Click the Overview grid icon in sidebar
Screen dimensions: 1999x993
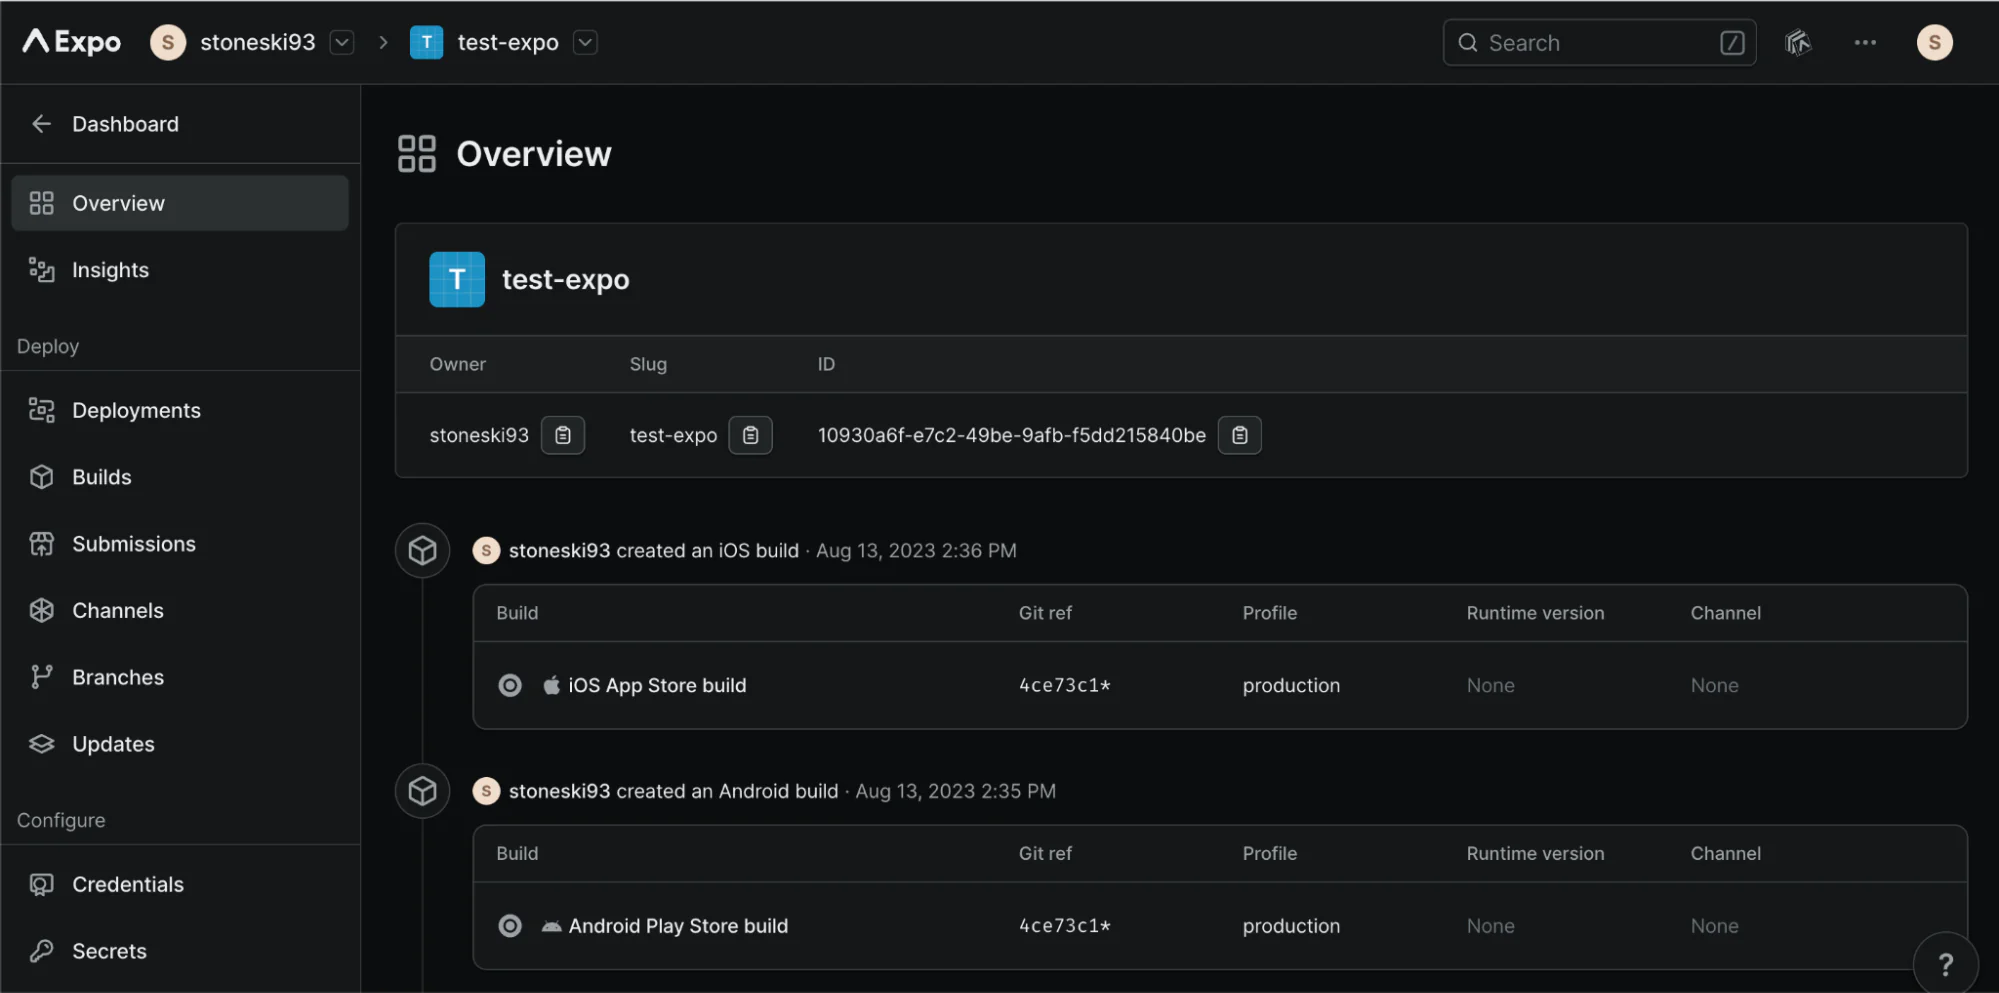pos(41,203)
